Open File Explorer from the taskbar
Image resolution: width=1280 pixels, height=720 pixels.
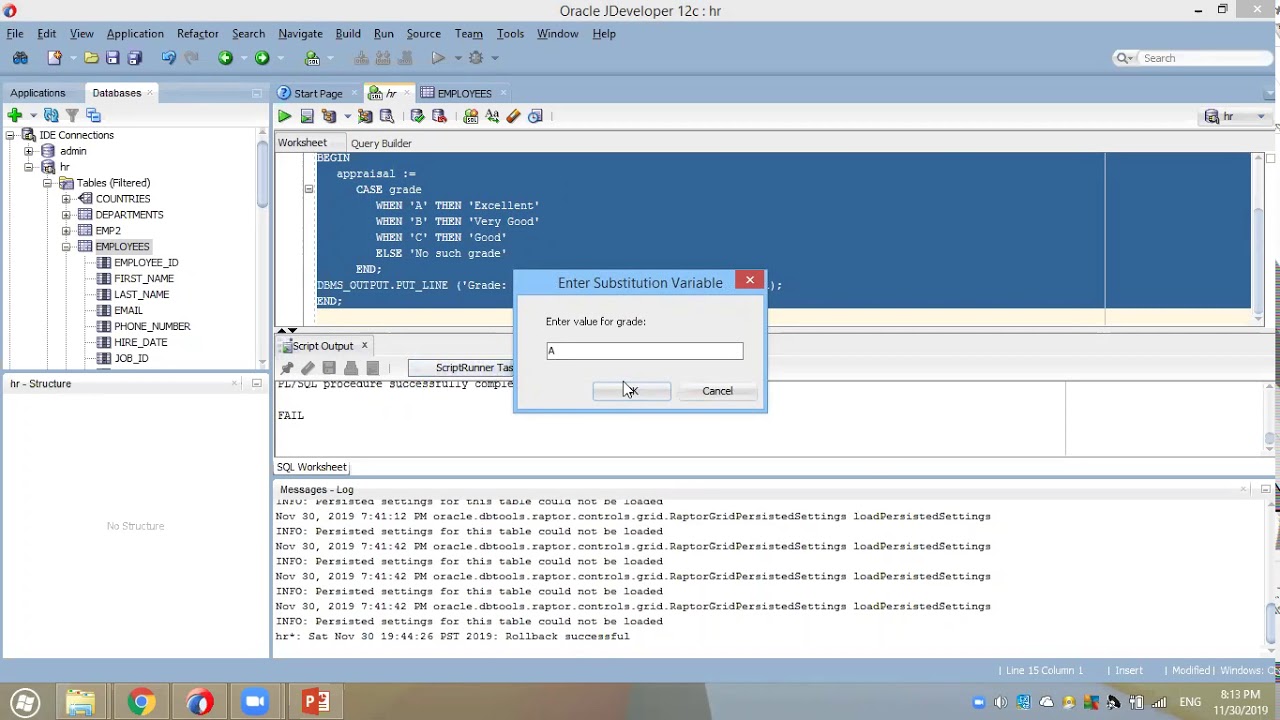(81, 702)
